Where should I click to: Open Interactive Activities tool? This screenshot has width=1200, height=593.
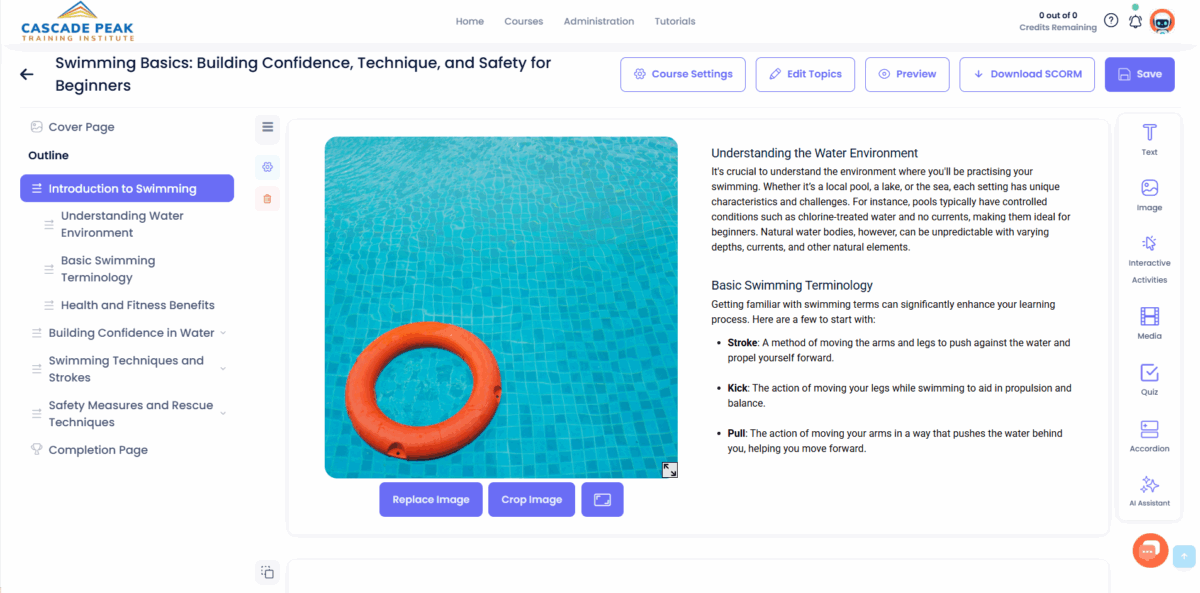[x=1149, y=257]
